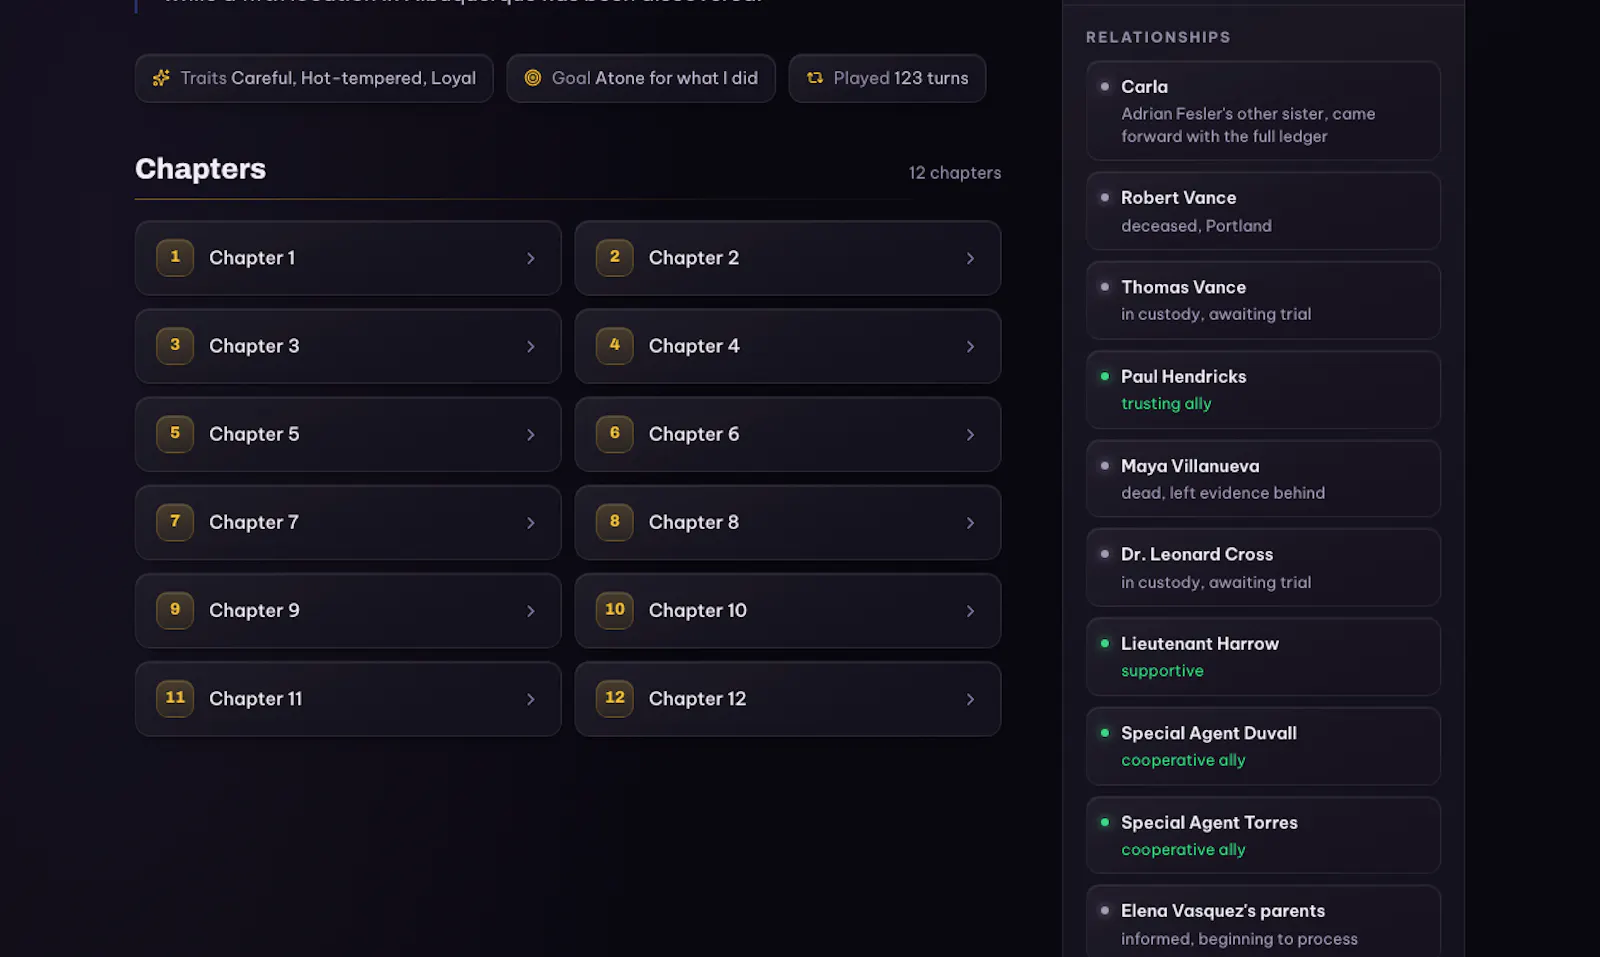
Task: Open the Robert Vance relationship card
Action: coord(1263,211)
